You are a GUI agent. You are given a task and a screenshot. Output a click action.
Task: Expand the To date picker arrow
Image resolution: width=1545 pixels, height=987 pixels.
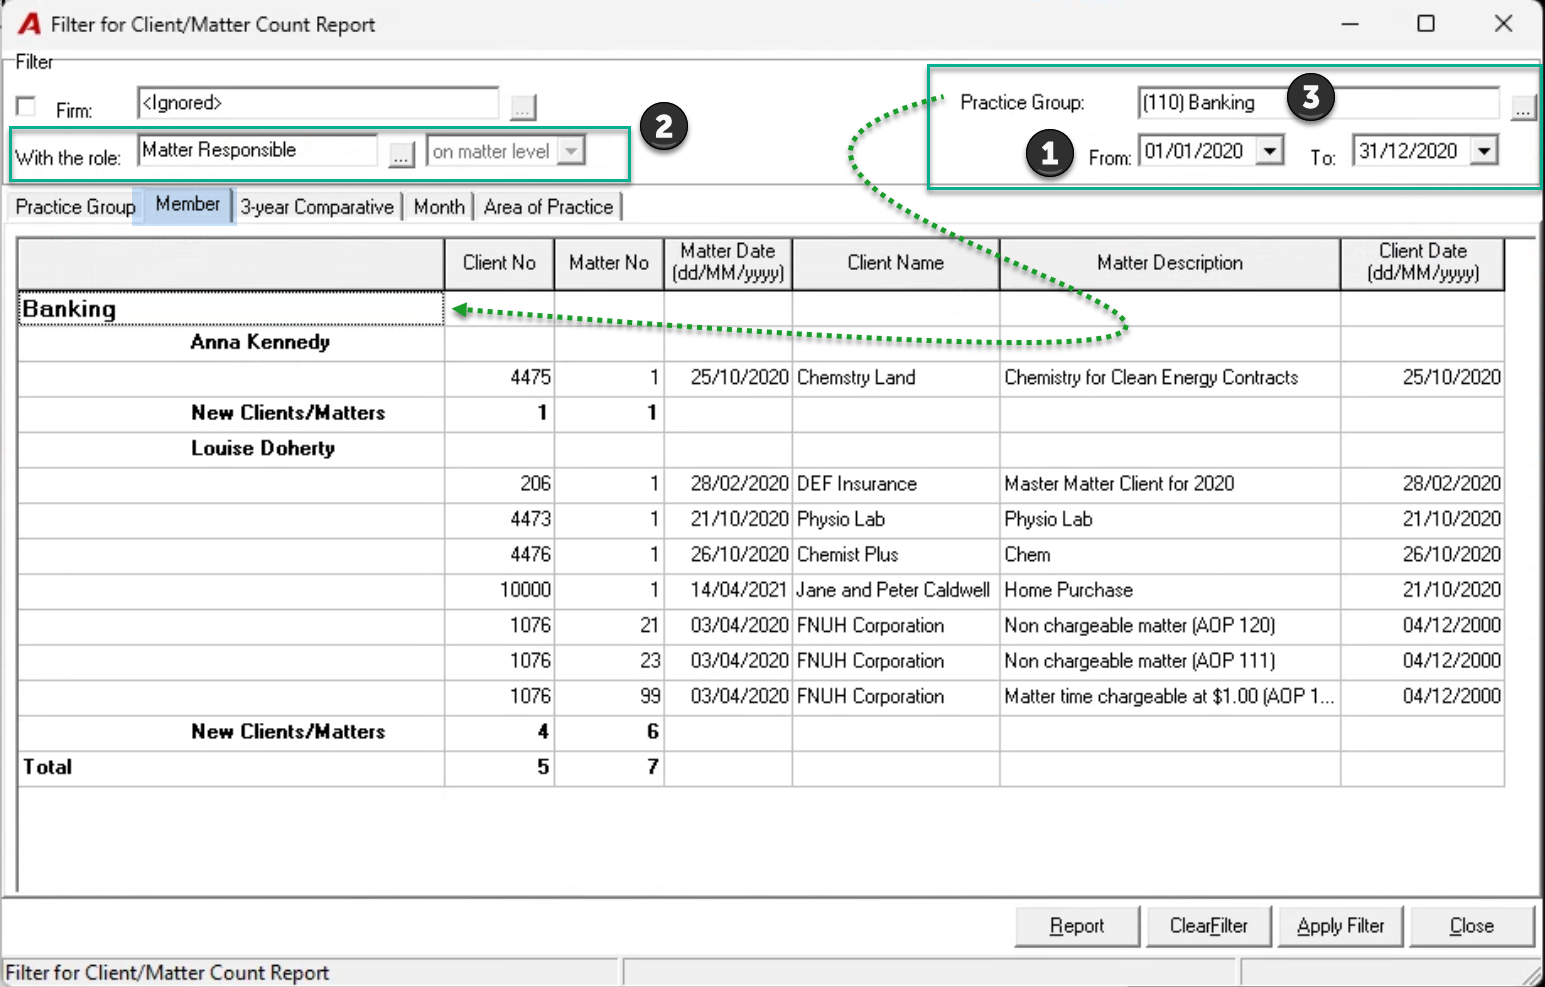point(1484,151)
